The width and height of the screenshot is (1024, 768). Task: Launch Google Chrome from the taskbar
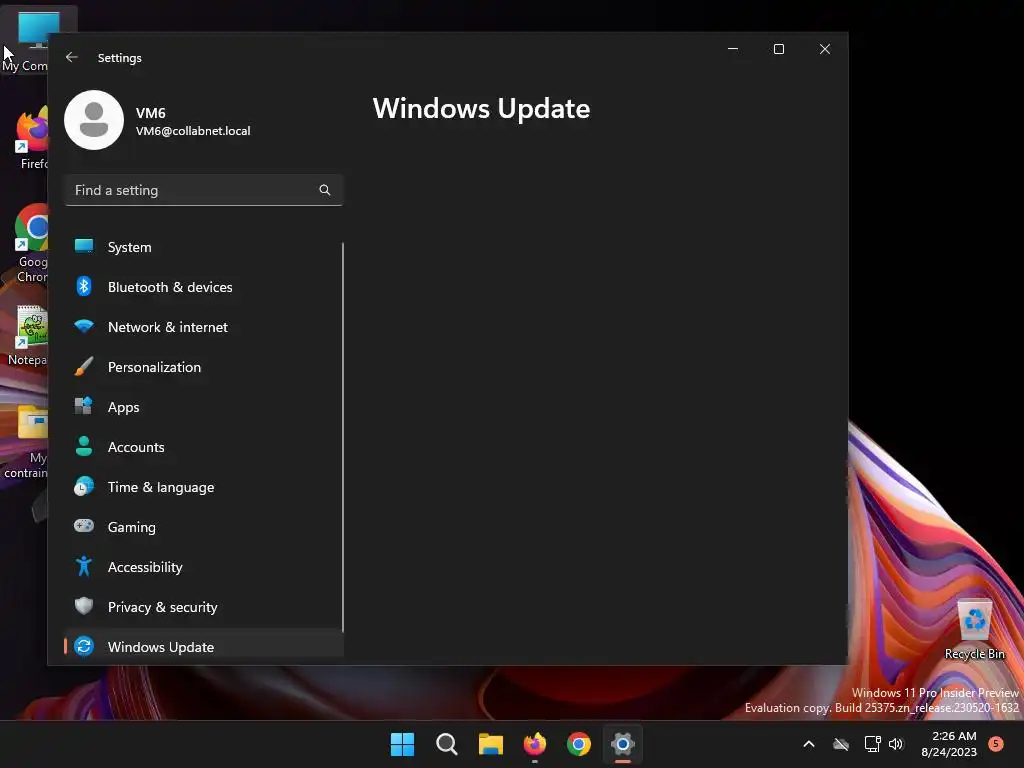click(x=579, y=744)
